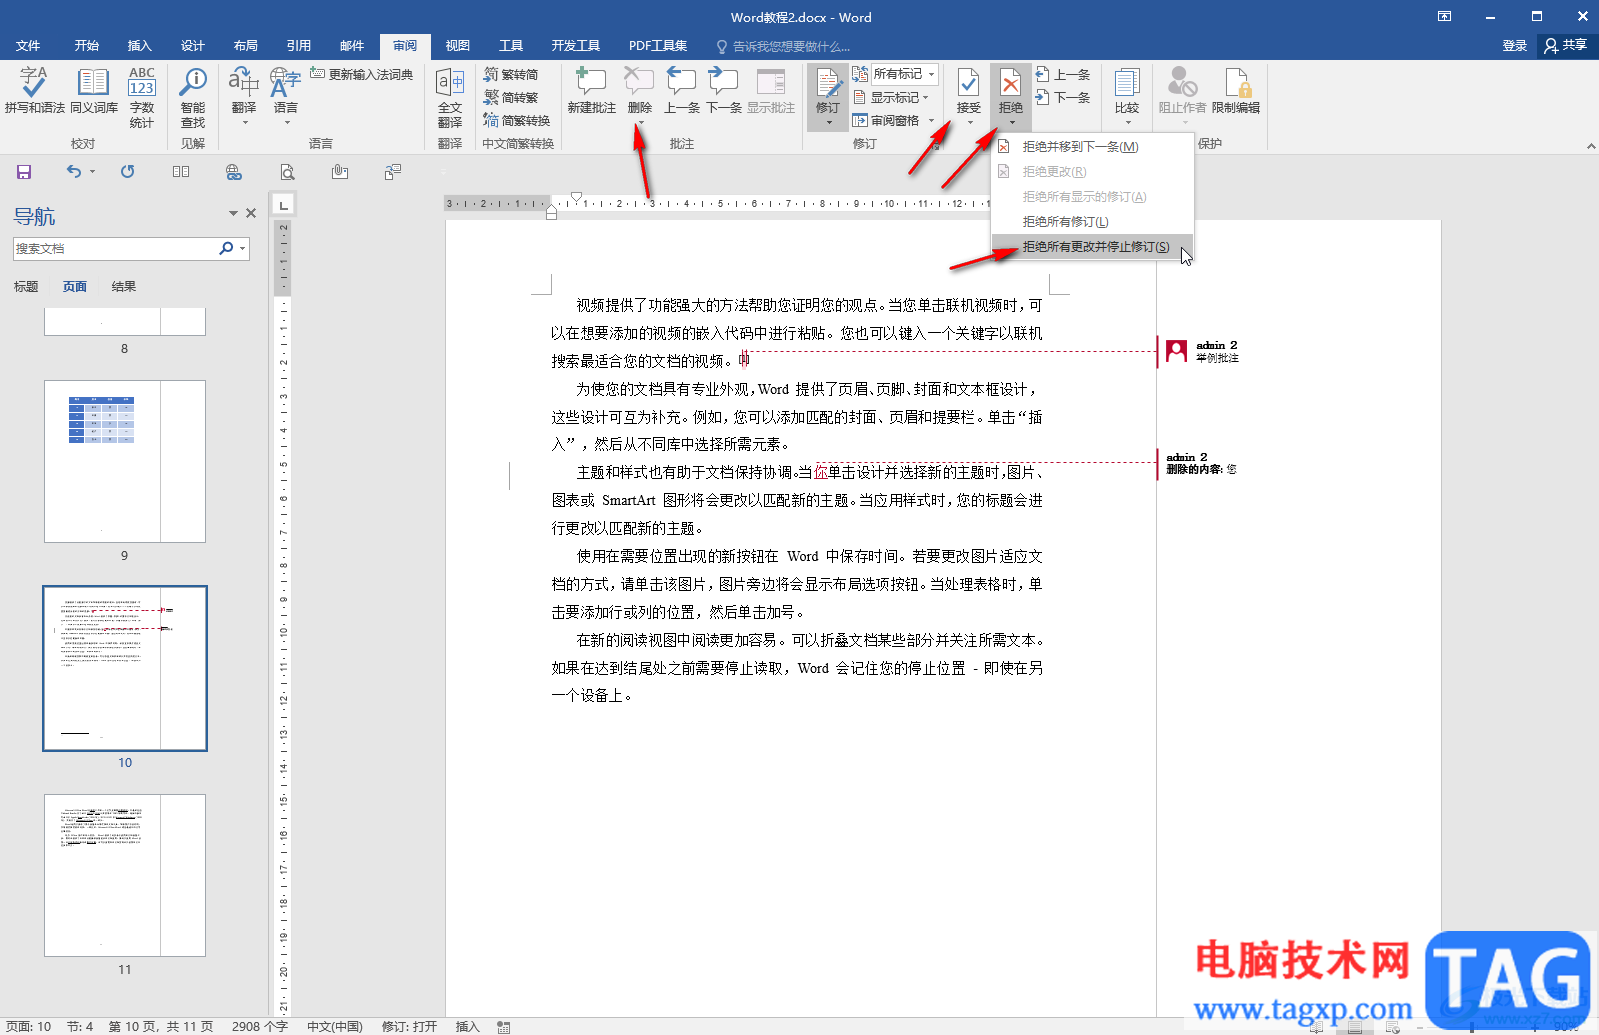The image size is (1599, 1035).
Task: Expand the Show Markup (显示标记) menu
Action: coord(892,97)
